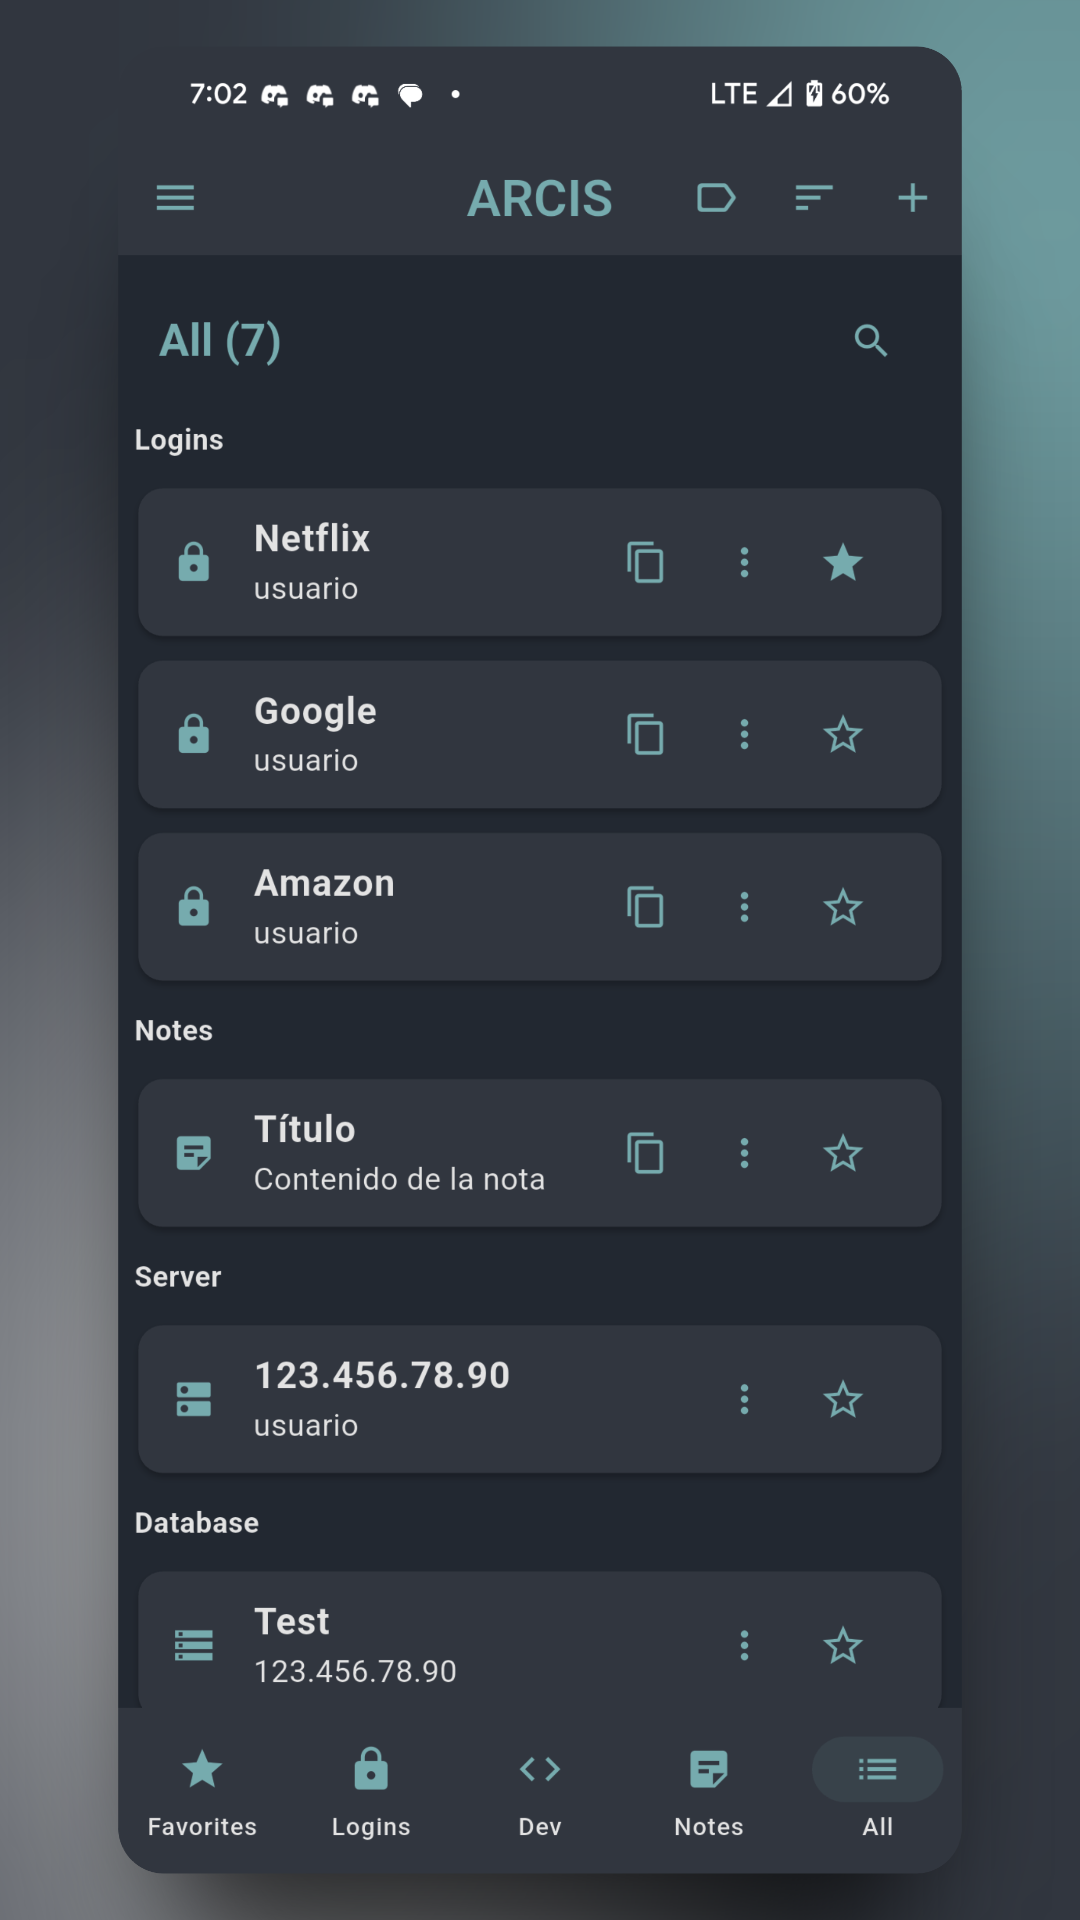This screenshot has height=1920, width=1080.
Task: Mark Amazon as favorite
Action: tap(843, 907)
